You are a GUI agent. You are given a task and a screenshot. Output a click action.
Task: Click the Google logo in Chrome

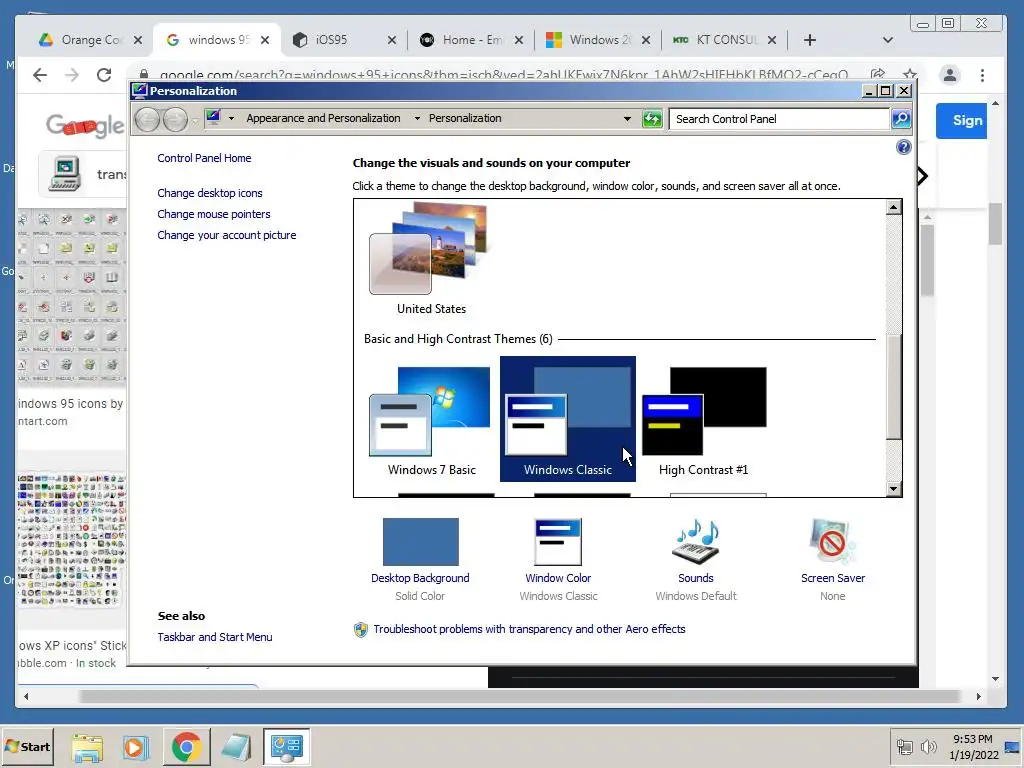pyautogui.click(x=84, y=125)
